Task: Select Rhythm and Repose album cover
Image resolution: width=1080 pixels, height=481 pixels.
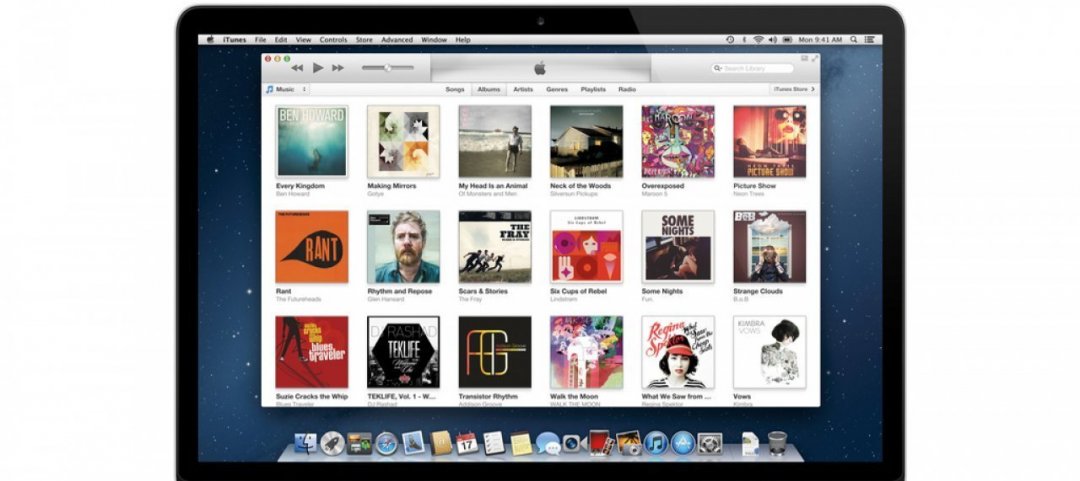Action: (404, 247)
